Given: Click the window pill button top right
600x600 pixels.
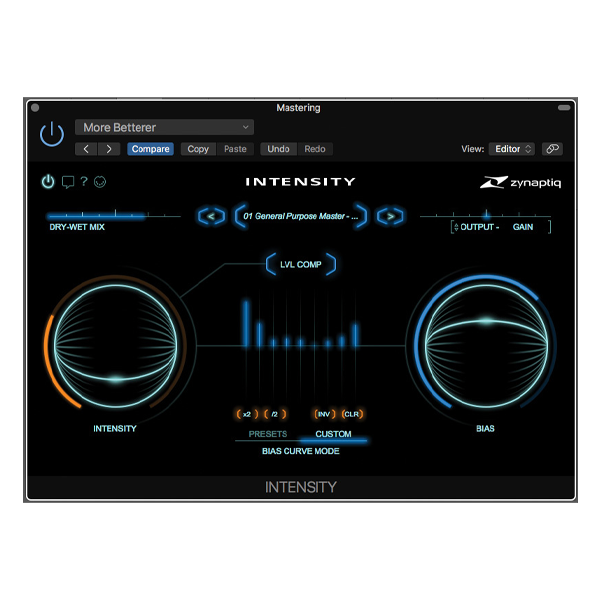Looking at the screenshot, I should 564,108.
